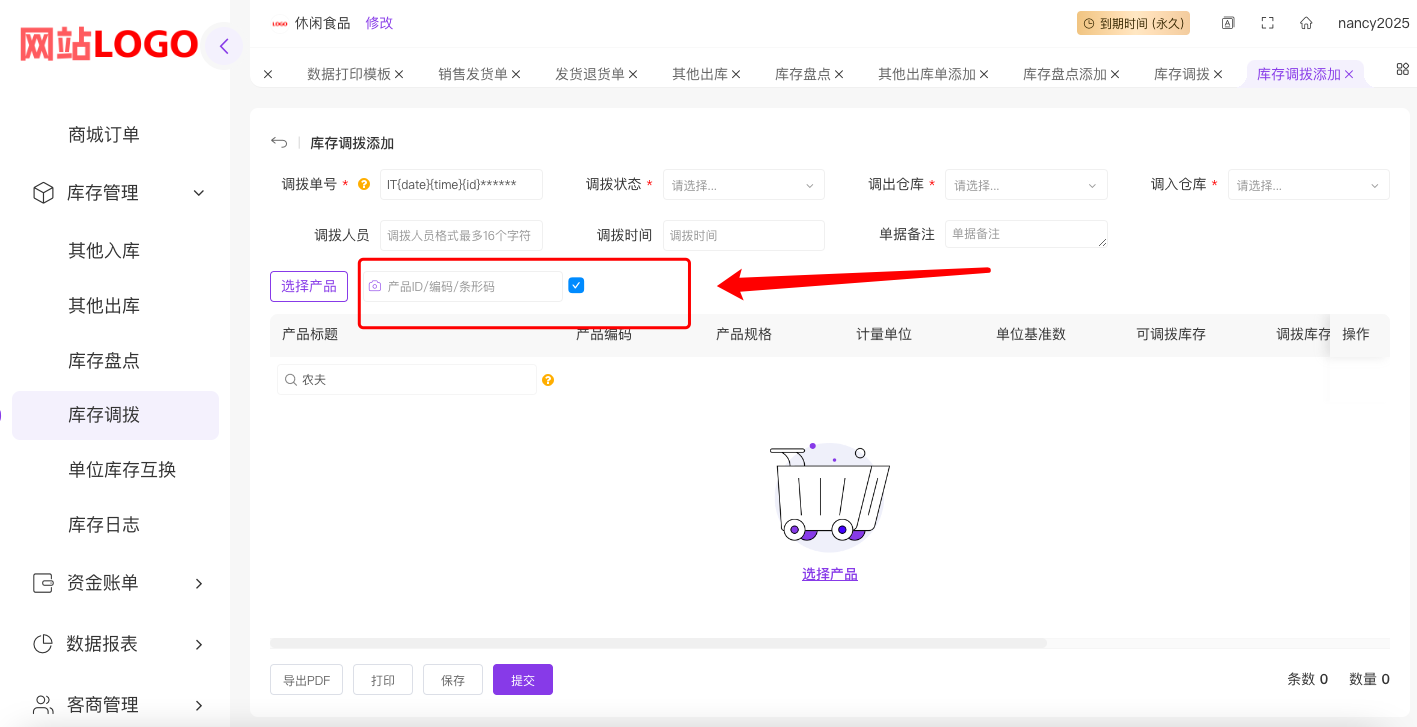
Task: Close the 销售发货单 tab
Action: [516, 74]
